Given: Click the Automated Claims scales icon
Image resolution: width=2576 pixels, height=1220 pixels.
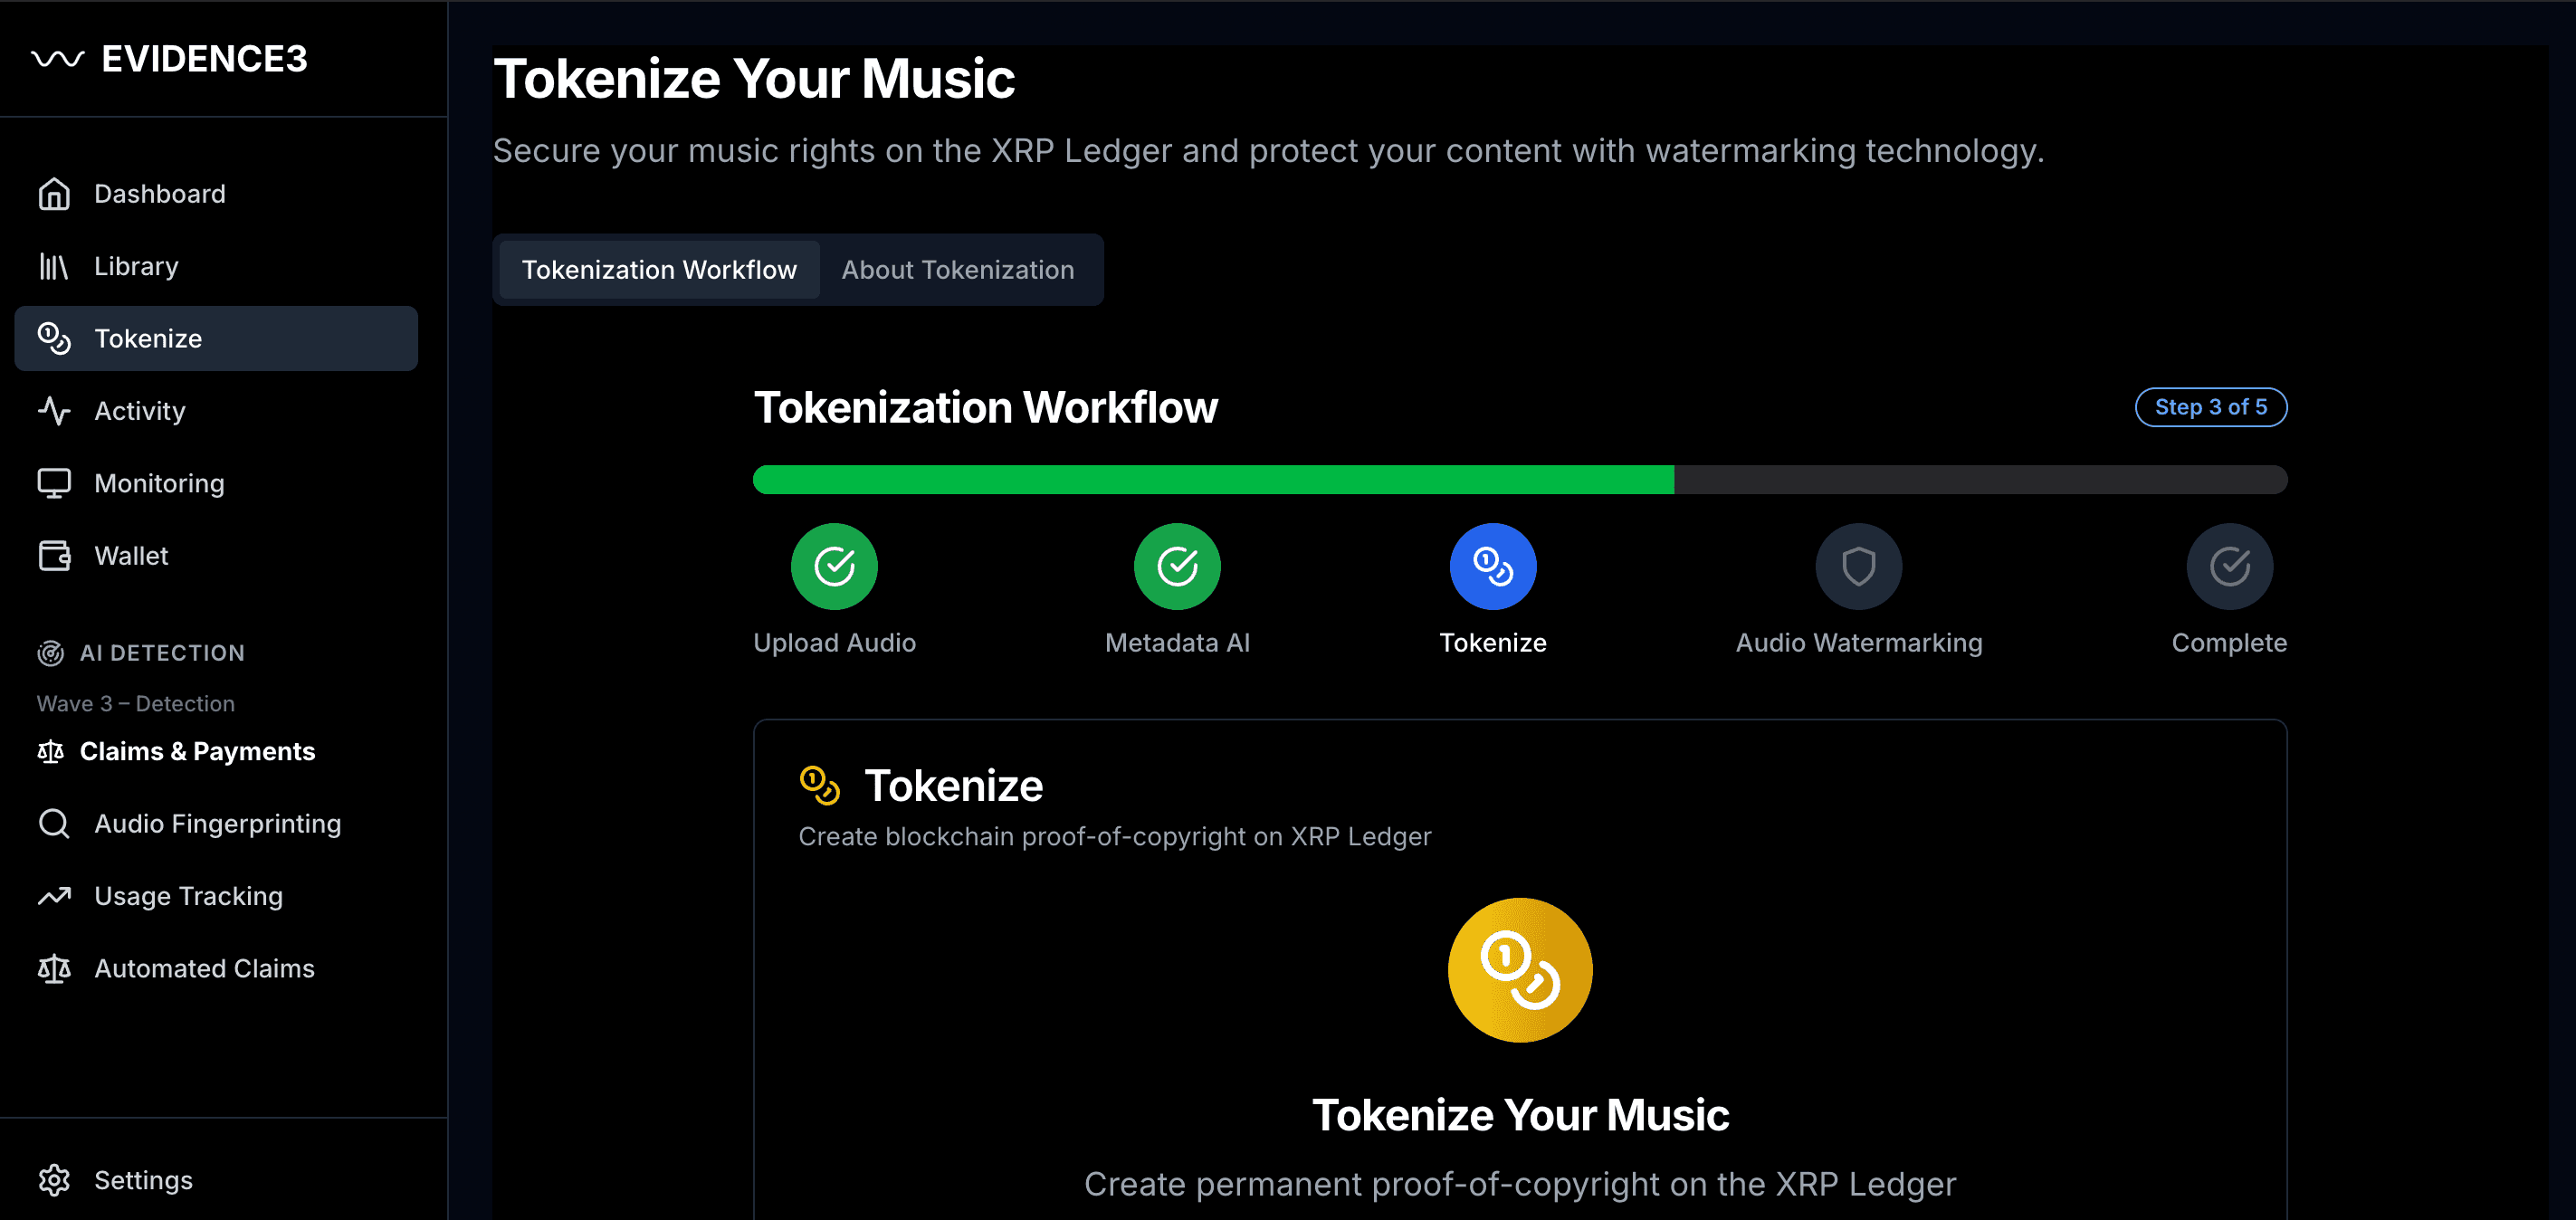Looking at the screenshot, I should (x=54, y=969).
